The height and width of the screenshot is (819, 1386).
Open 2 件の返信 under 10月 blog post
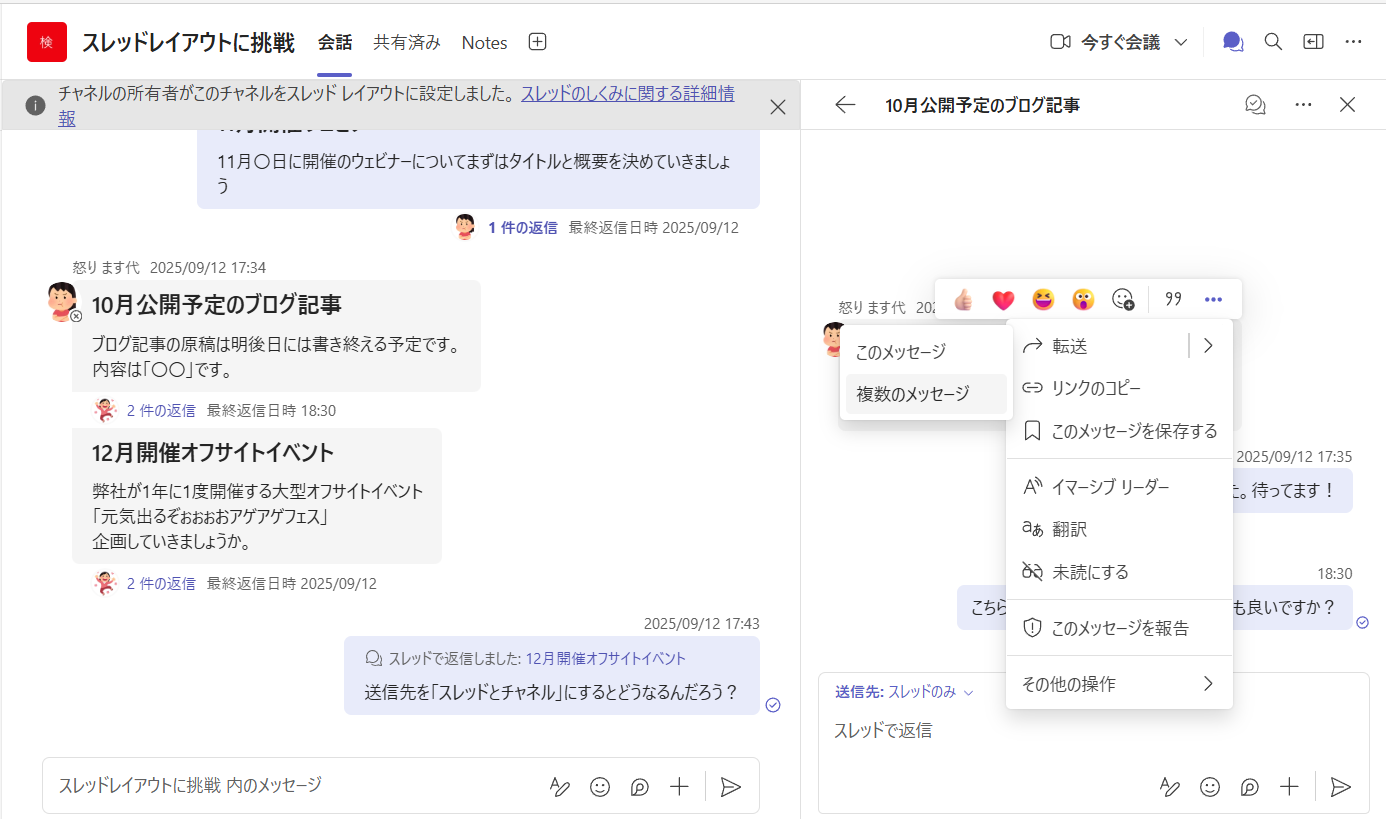pos(161,410)
